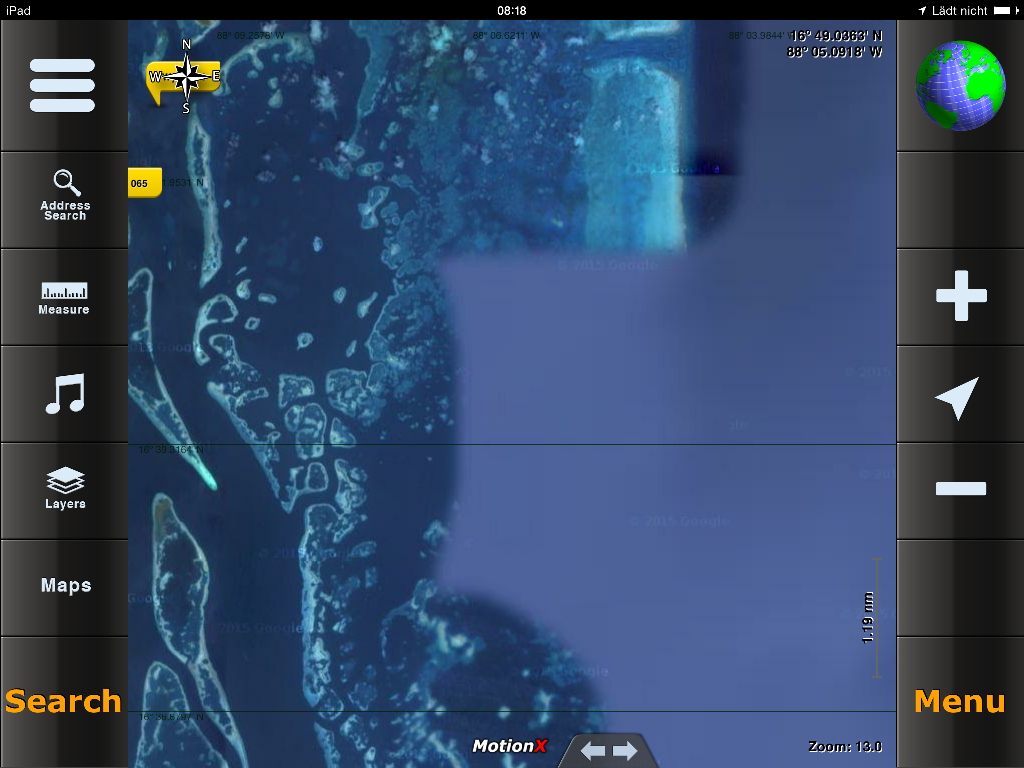
Task: Click the green globe icon
Action: pyautogui.click(x=960, y=85)
